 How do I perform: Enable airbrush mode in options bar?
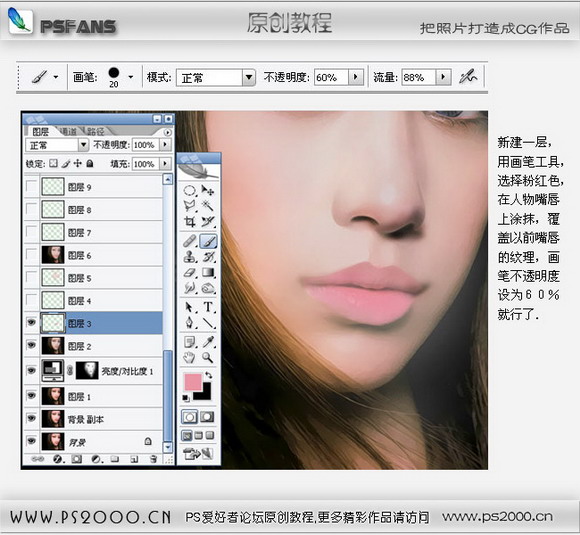click(x=468, y=77)
